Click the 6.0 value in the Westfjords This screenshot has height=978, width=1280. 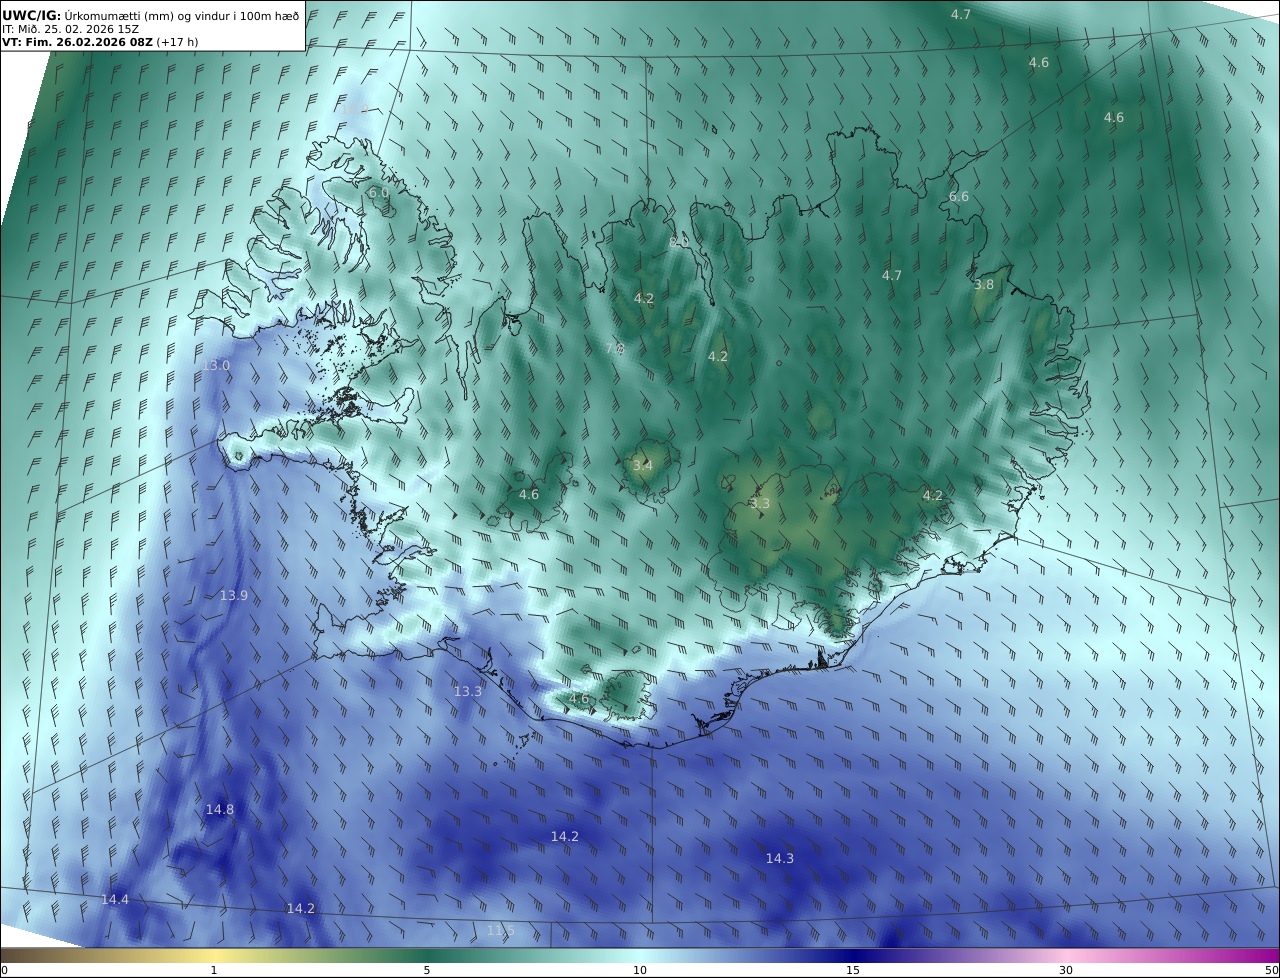pyautogui.click(x=378, y=192)
